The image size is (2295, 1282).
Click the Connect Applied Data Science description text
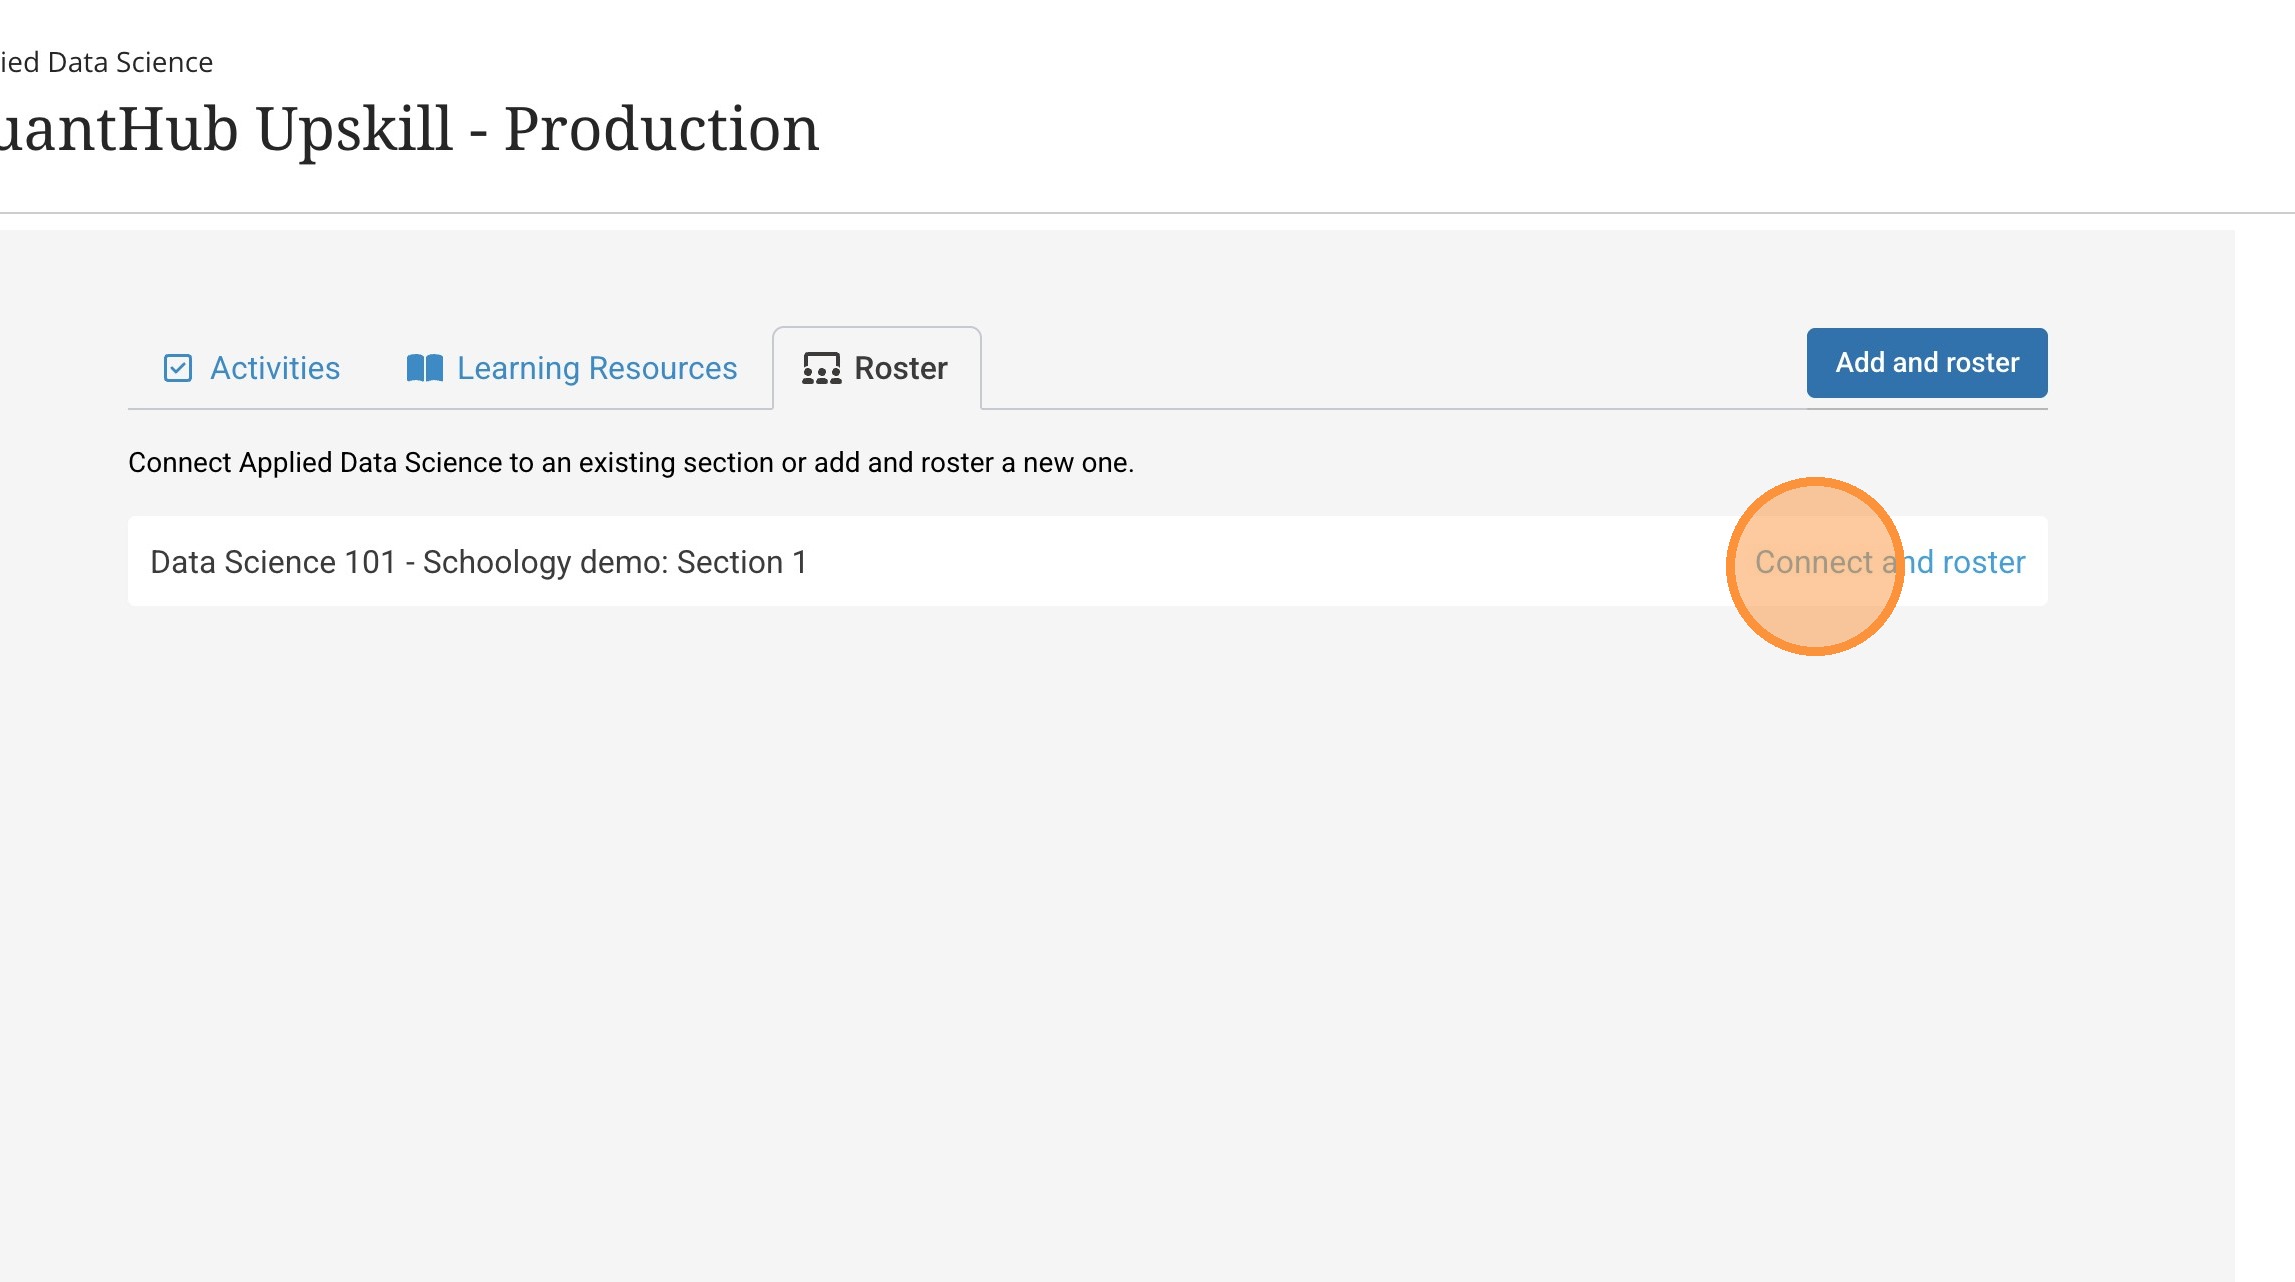[x=630, y=463]
